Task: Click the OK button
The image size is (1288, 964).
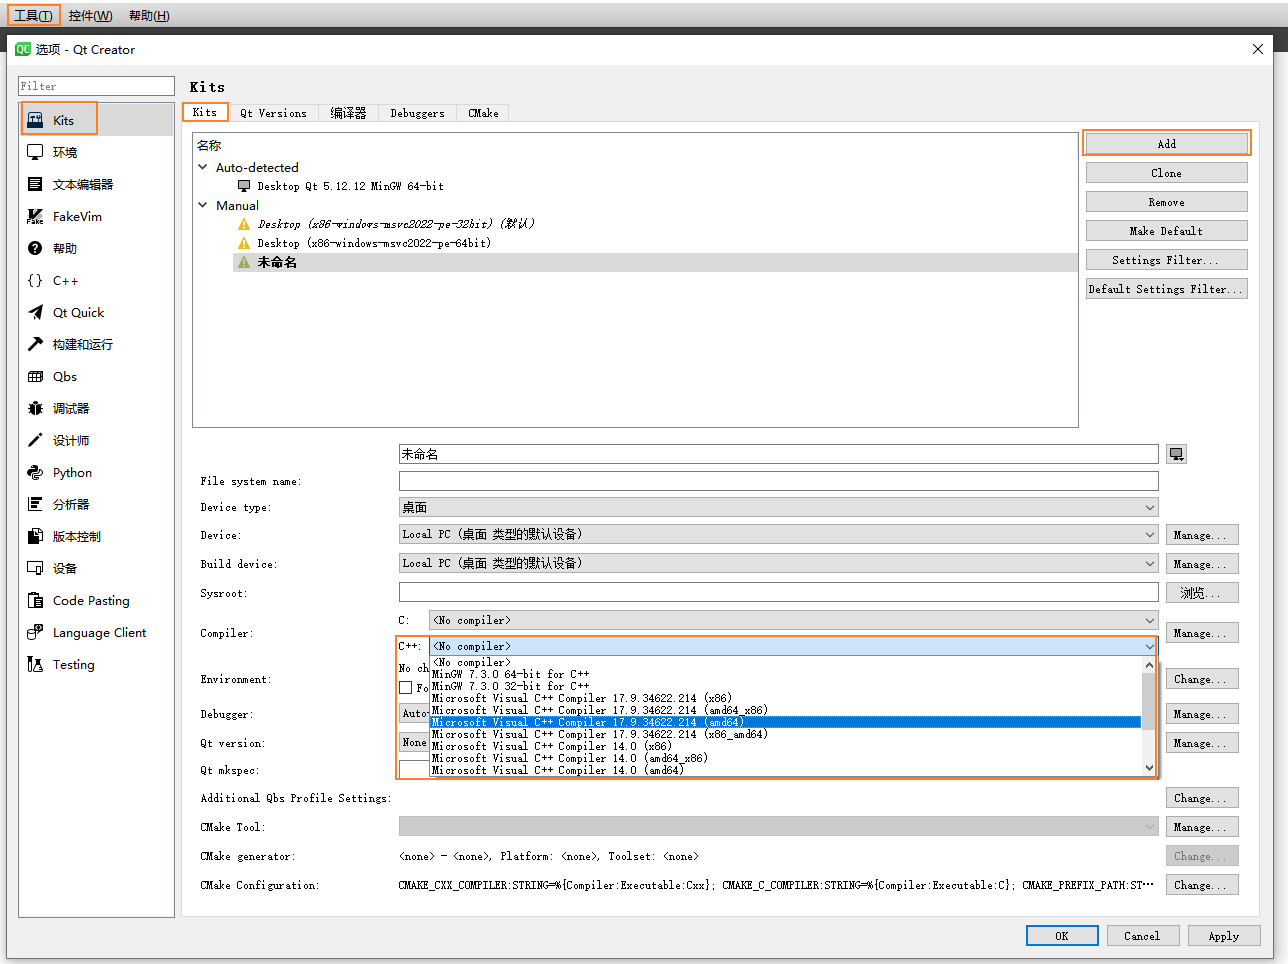Action: click(1062, 936)
